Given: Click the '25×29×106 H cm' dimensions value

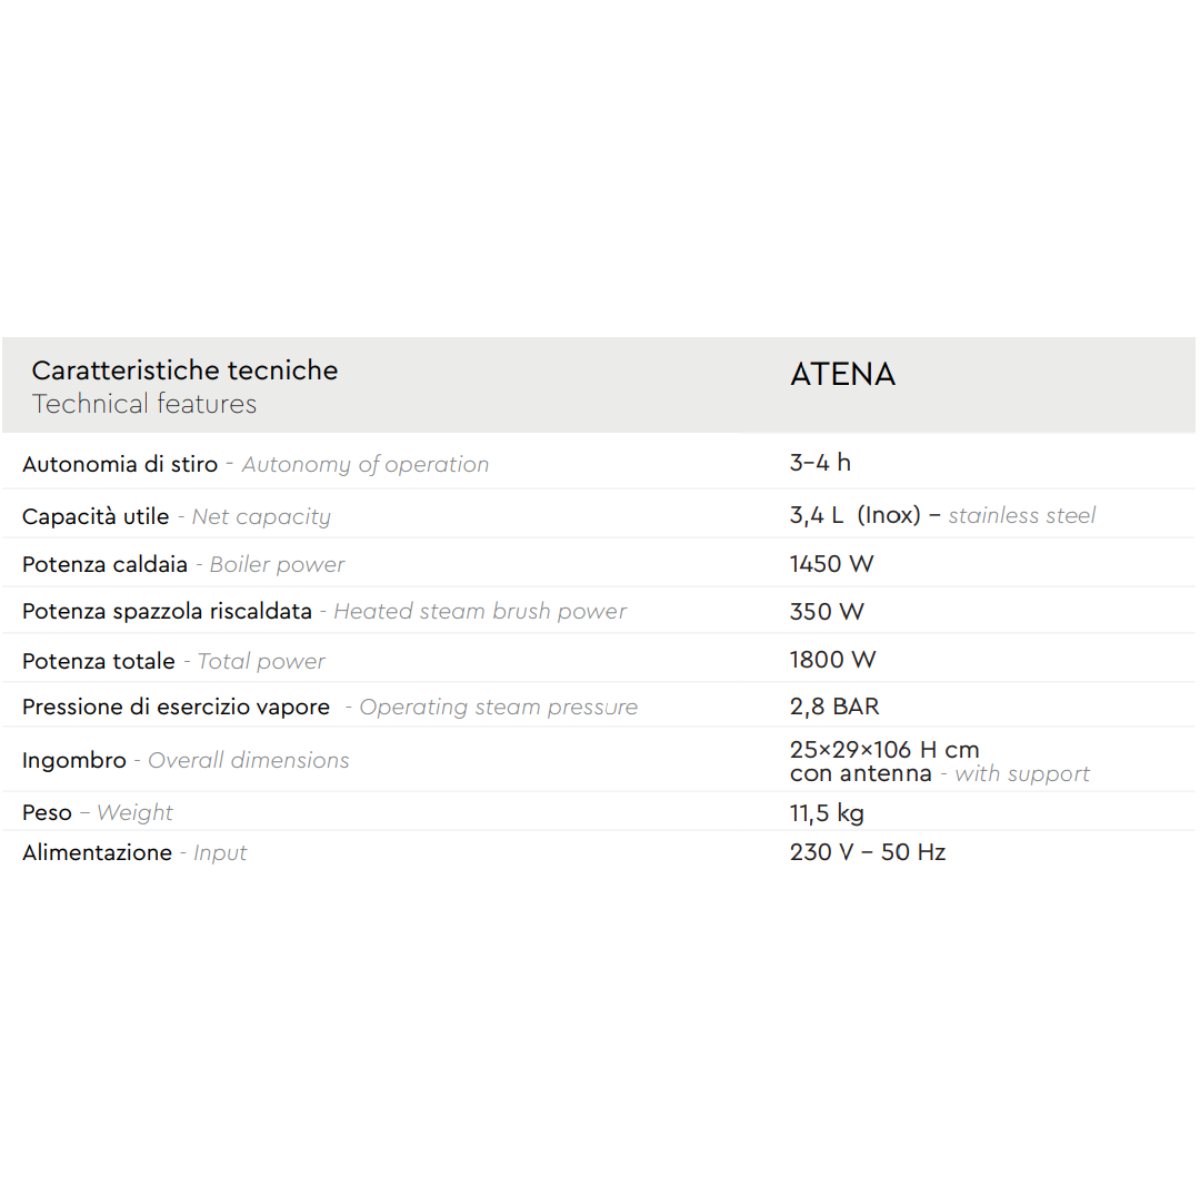Looking at the screenshot, I should [884, 749].
